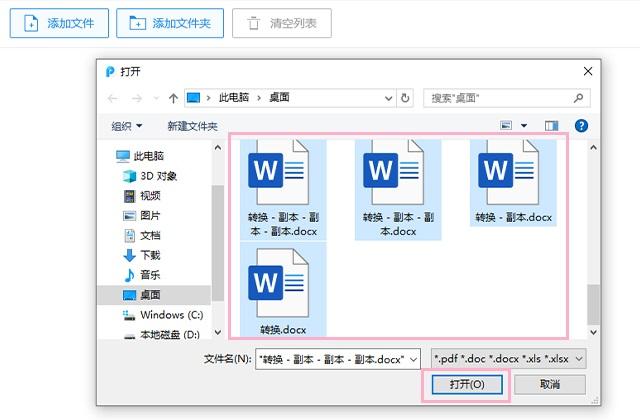
Task: Click 此电脑 in the address breadcrumb
Action: tap(234, 98)
